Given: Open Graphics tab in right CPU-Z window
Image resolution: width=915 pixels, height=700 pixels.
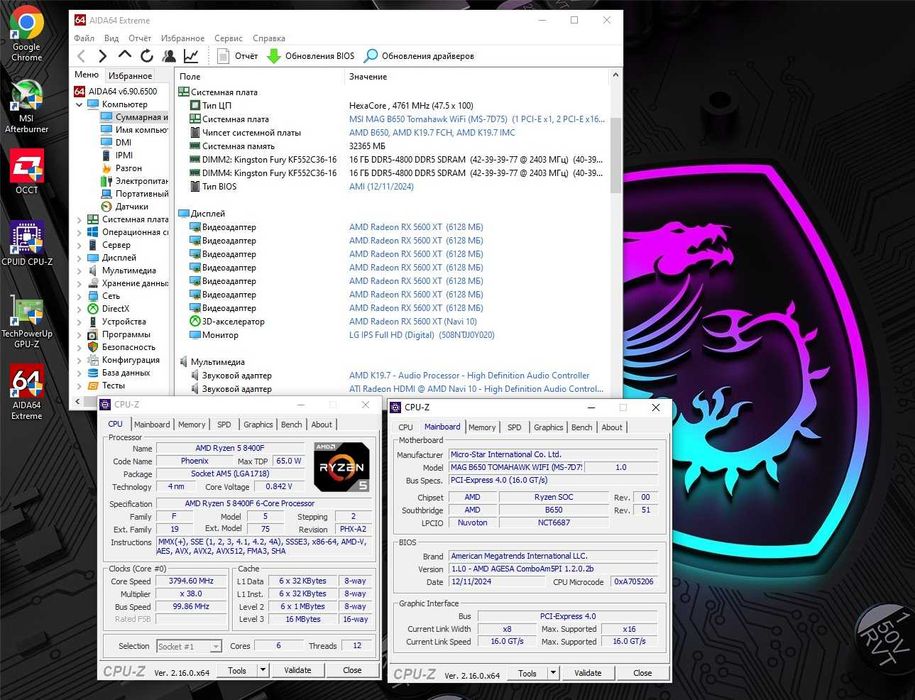Looking at the screenshot, I should tap(548, 428).
